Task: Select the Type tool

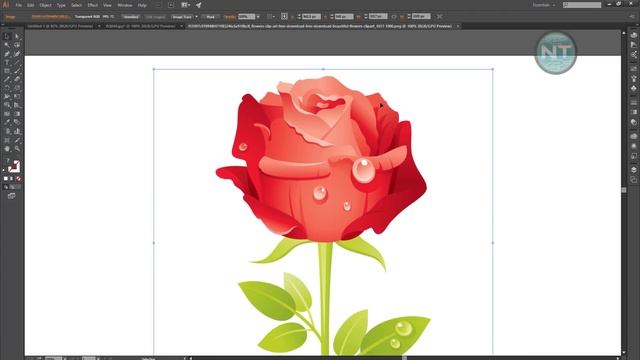Action: pyautogui.click(x=7, y=62)
